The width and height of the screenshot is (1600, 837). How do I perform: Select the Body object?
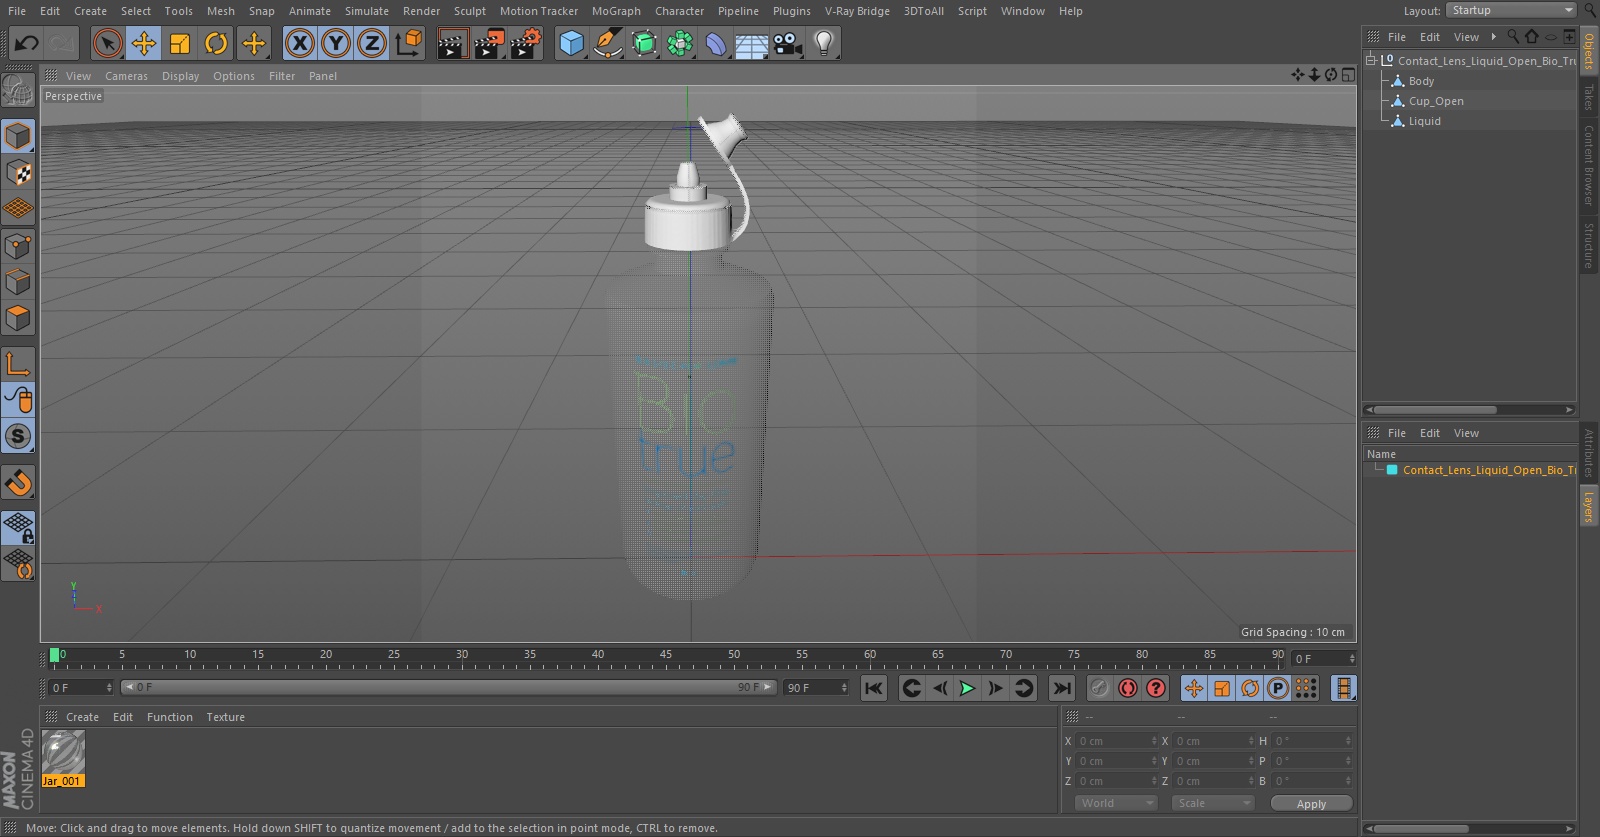click(1421, 81)
